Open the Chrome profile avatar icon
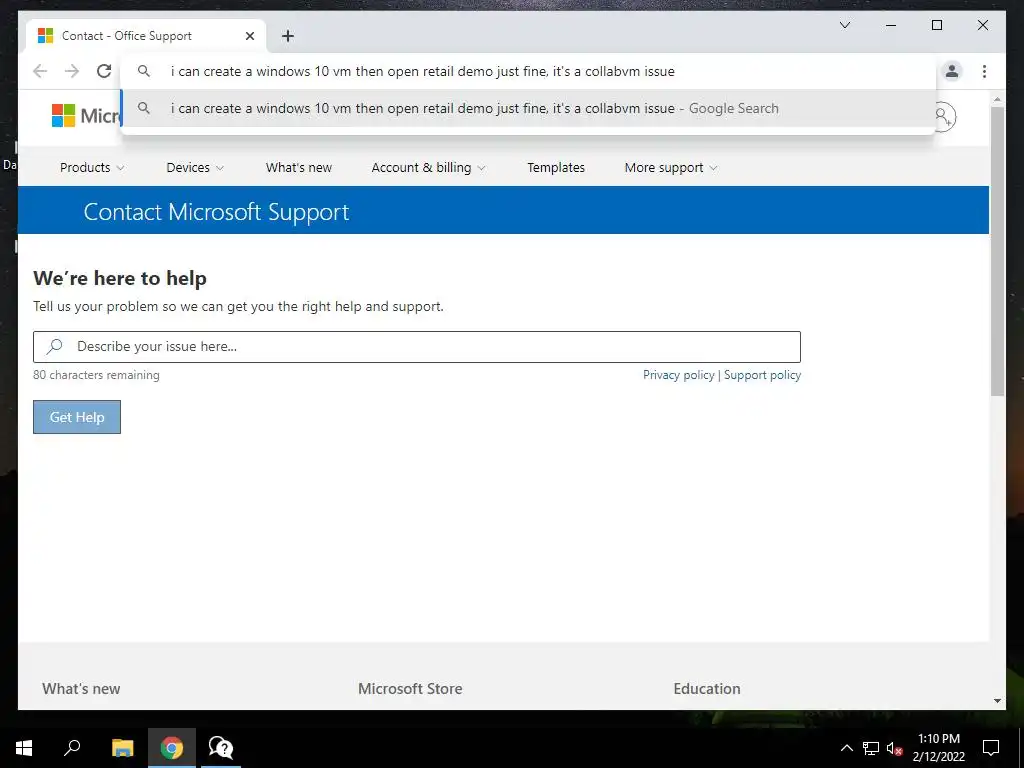This screenshot has width=1024, height=768. point(952,71)
